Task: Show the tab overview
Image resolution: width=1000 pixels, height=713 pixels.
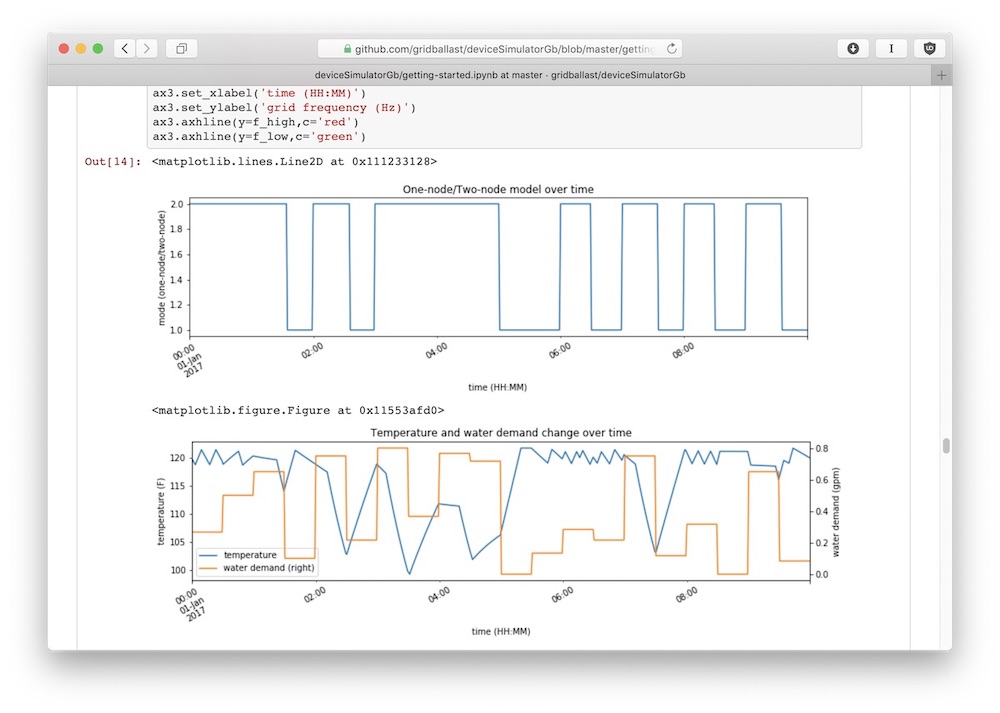Action: pos(182,48)
